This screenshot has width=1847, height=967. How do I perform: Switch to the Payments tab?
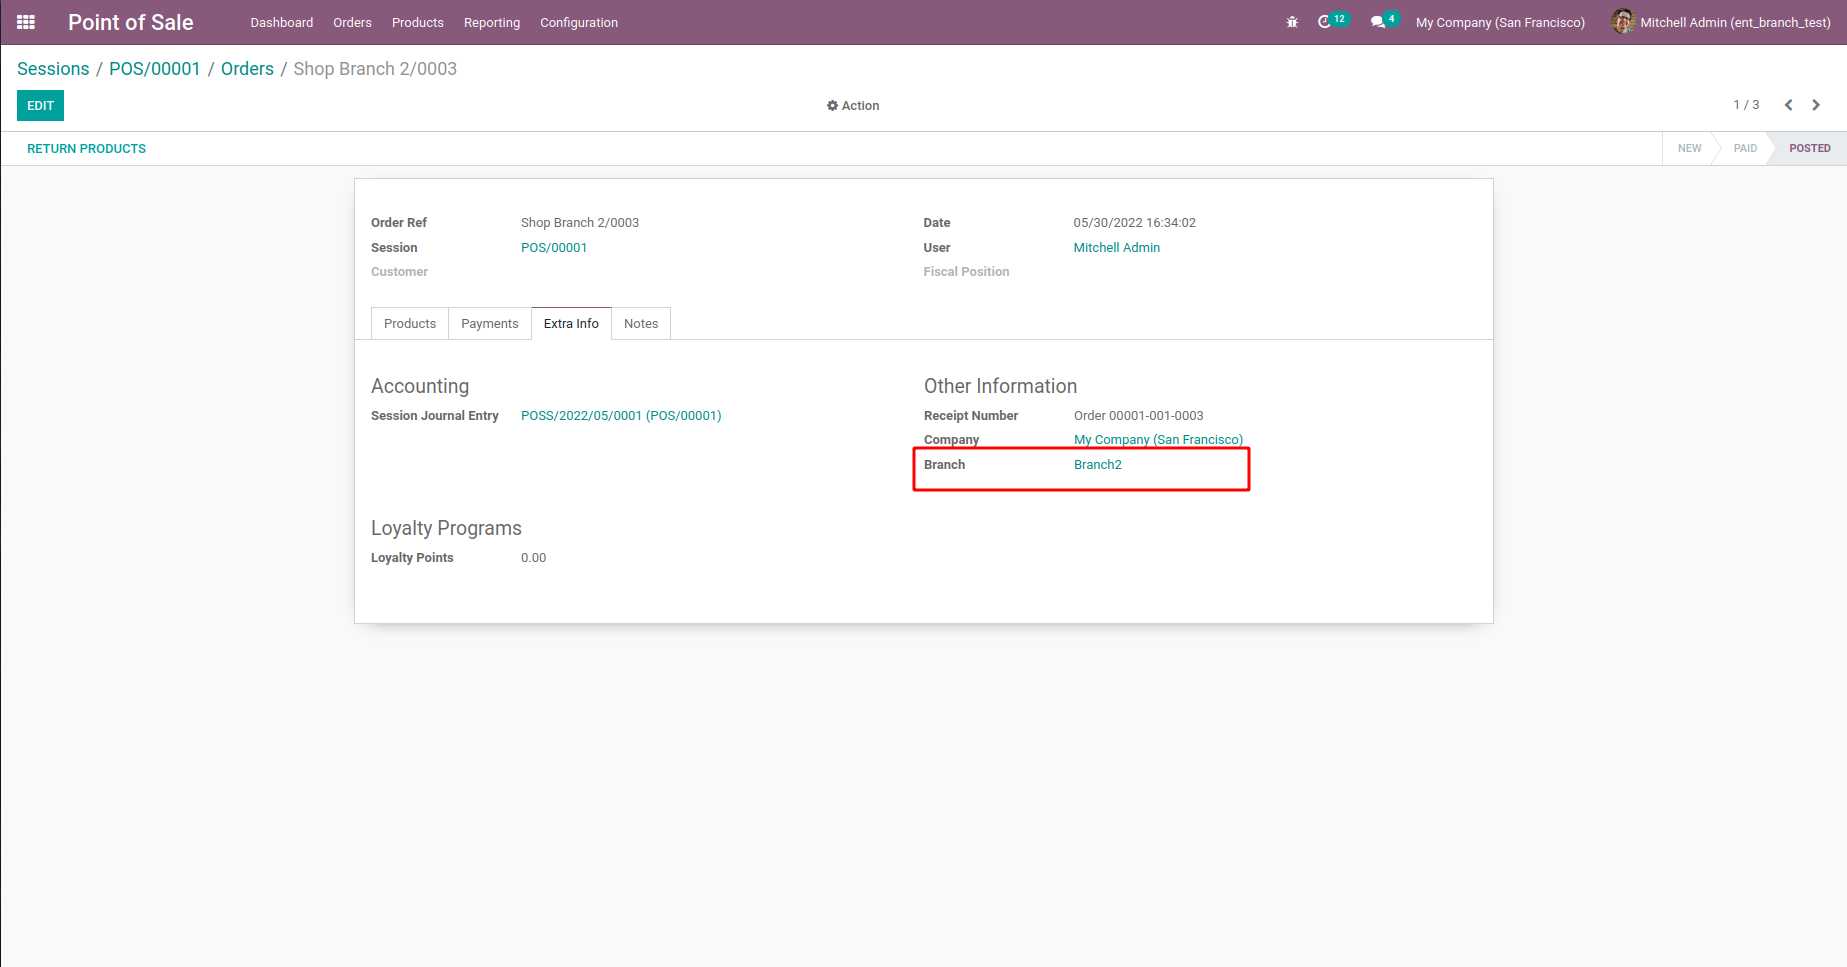pos(489,324)
